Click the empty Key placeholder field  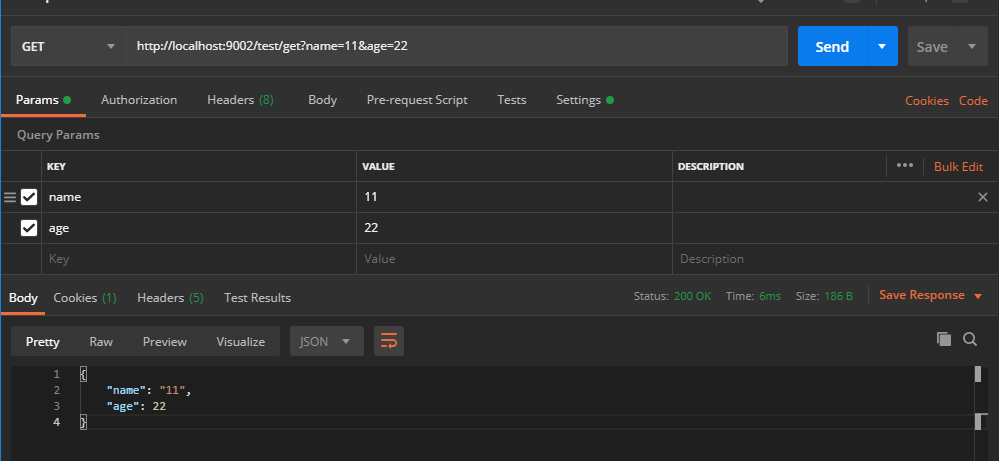(x=199, y=259)
